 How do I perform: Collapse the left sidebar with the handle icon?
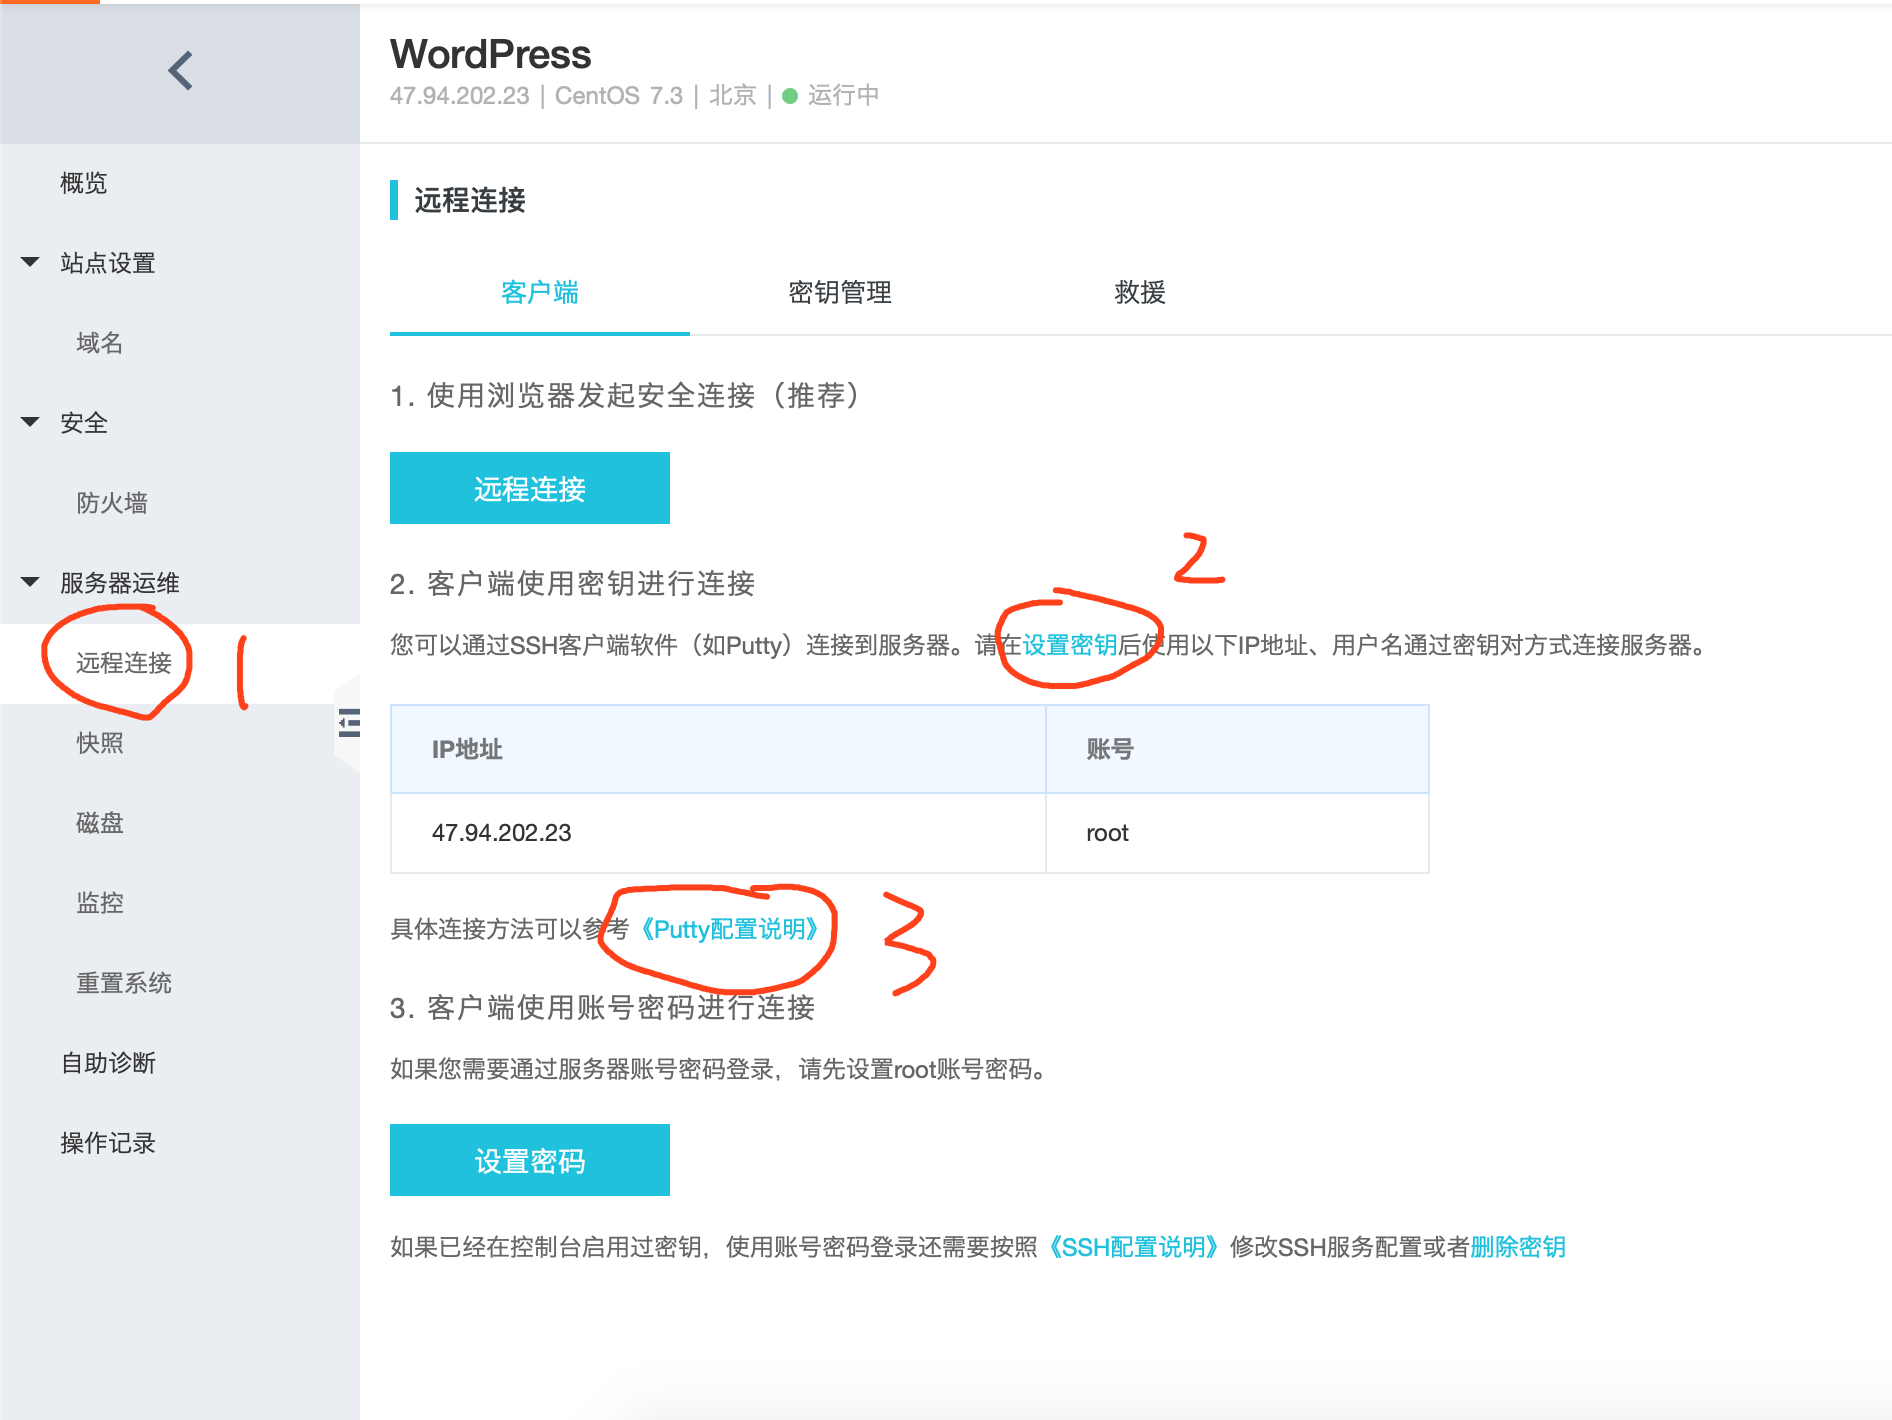pyautogui.click(x=347, y=723)
